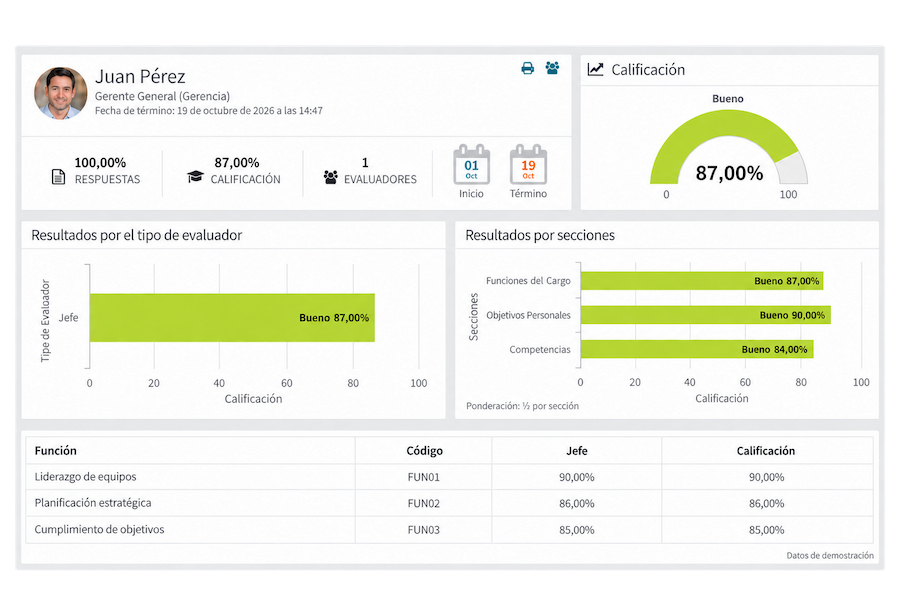
Task: Click the chart icon next to Calificación title
Action: (595, 69)
